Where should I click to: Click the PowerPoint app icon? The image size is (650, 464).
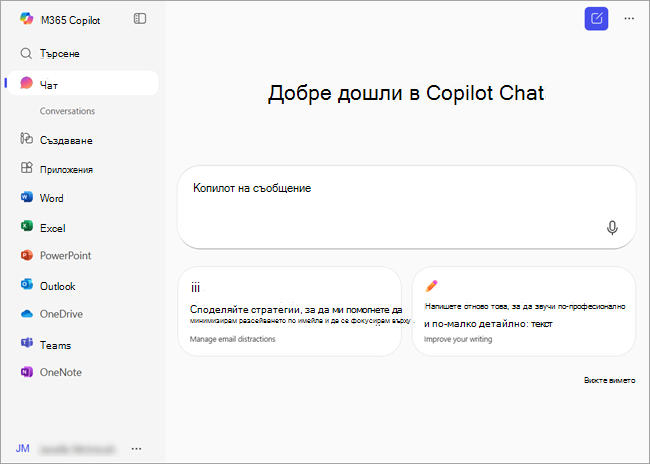tap(27, 255)
